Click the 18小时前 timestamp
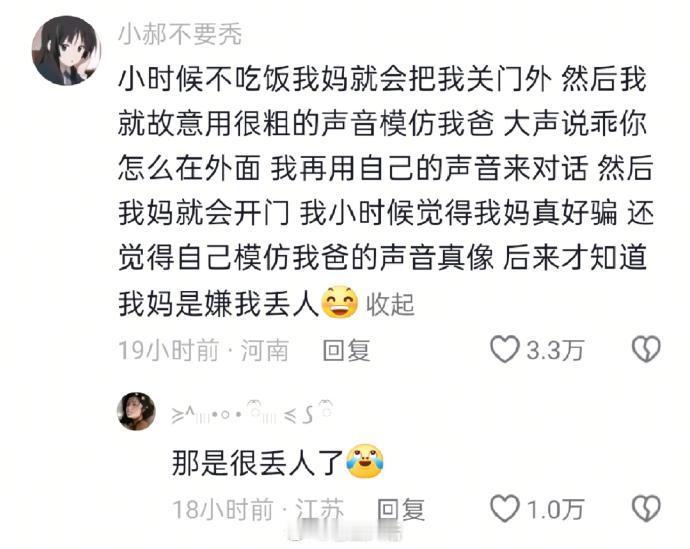 tap(223, 510)
